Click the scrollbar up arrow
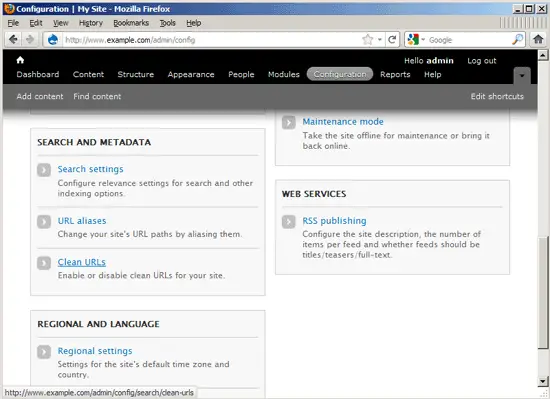550x399 pixels. (x=543, y=55)
